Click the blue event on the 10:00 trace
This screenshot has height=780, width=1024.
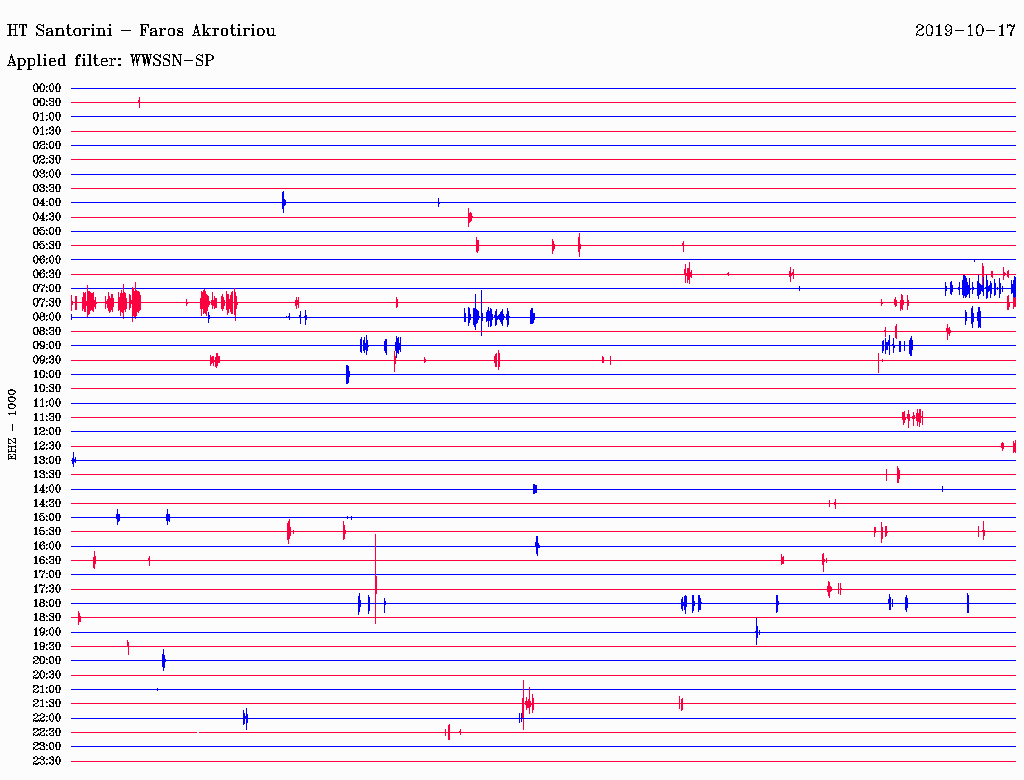[x=347, y=375]
